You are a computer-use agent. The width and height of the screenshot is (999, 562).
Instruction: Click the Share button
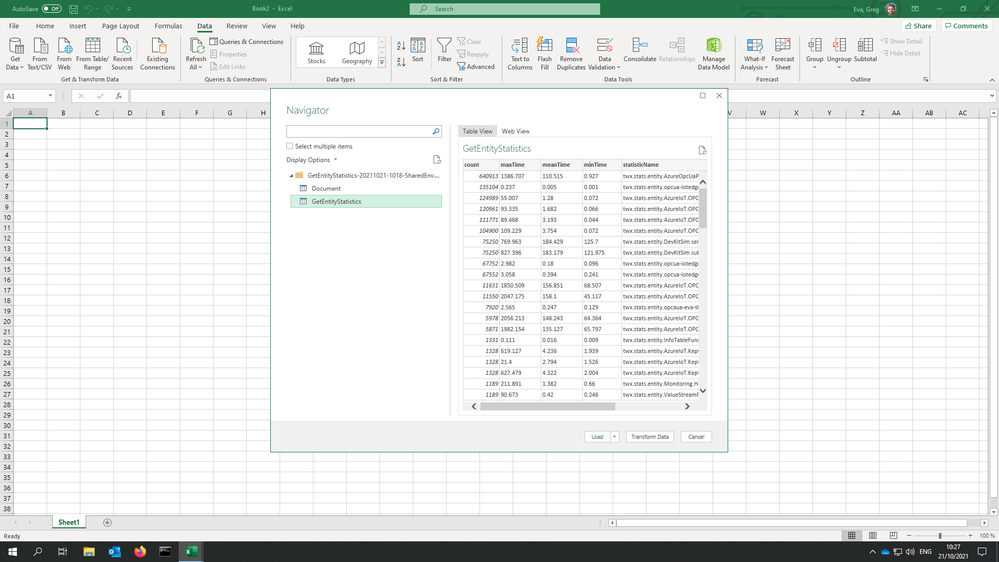919,26
